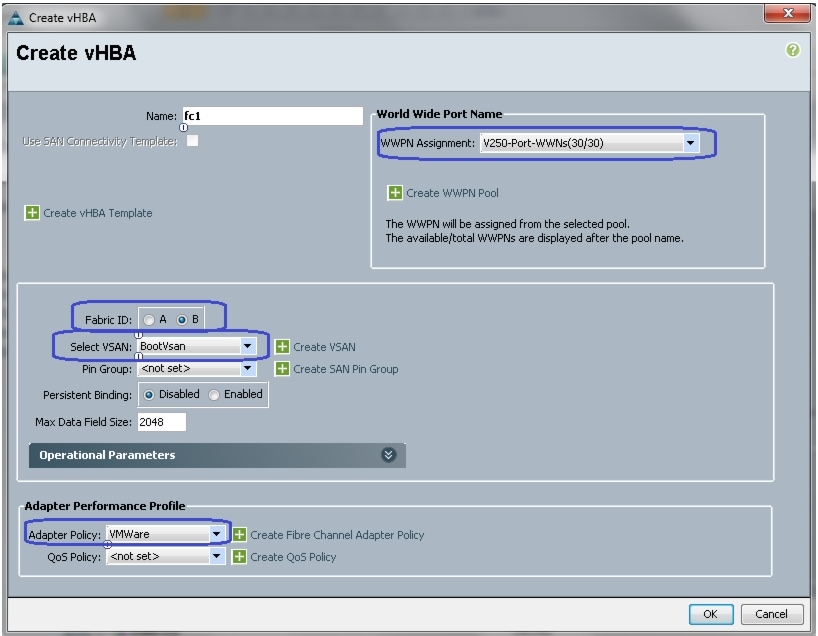Click the Create QoS Policy link
The width and height of the screenshot is (818, 636).
click(293, 557)
